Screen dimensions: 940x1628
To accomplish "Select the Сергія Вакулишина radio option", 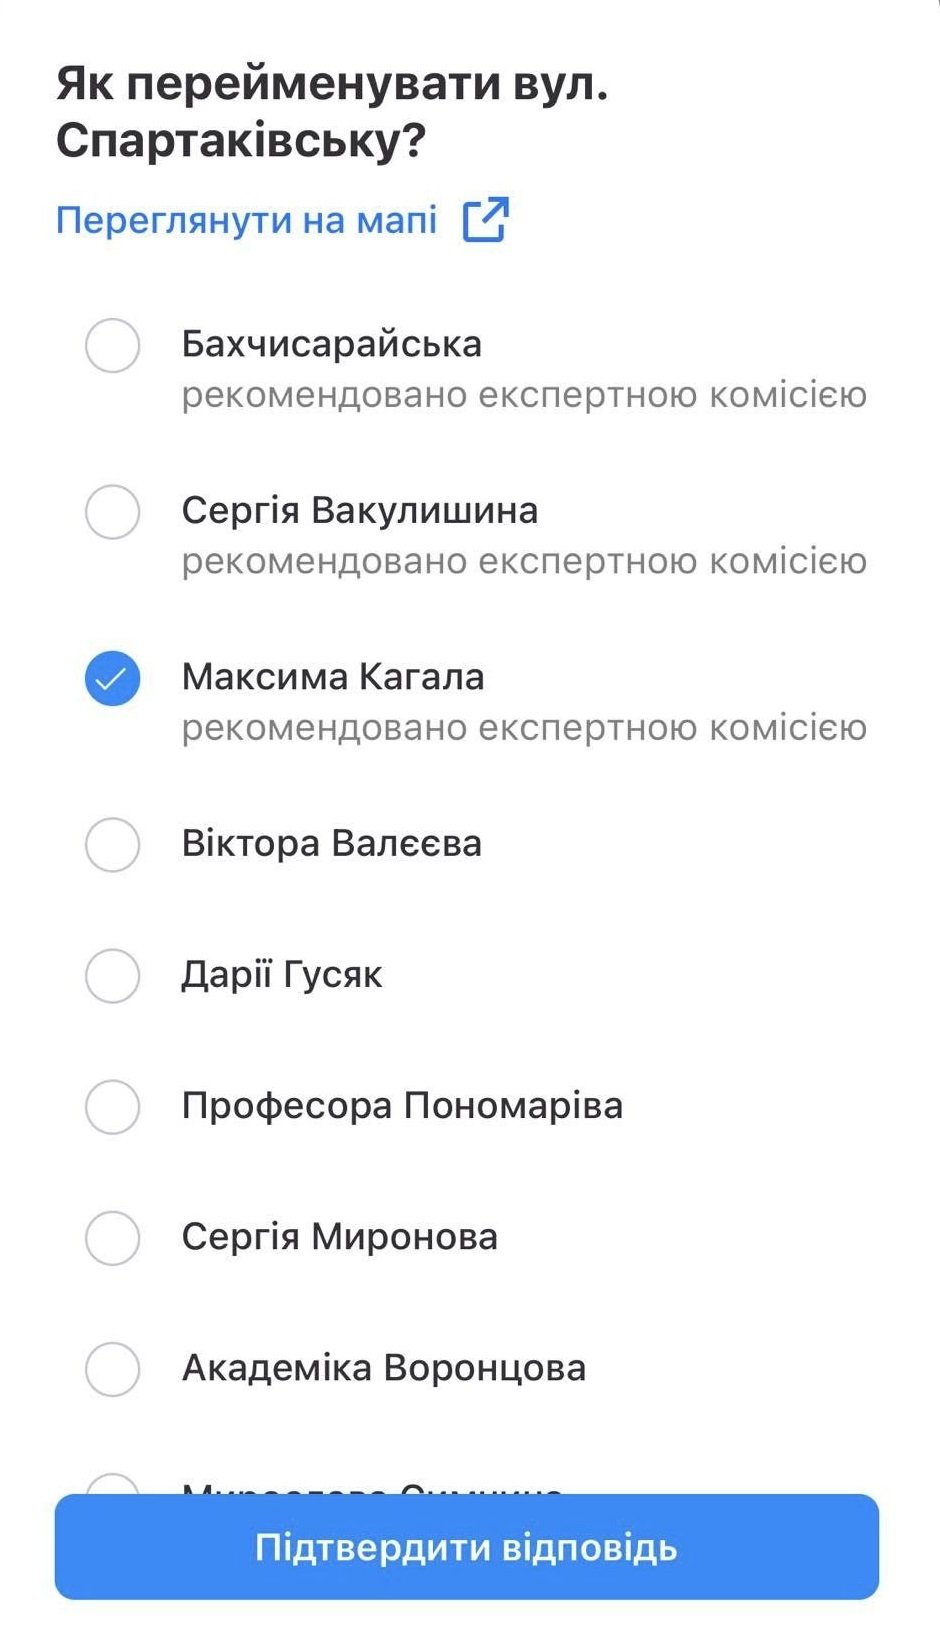I will 112,512.
